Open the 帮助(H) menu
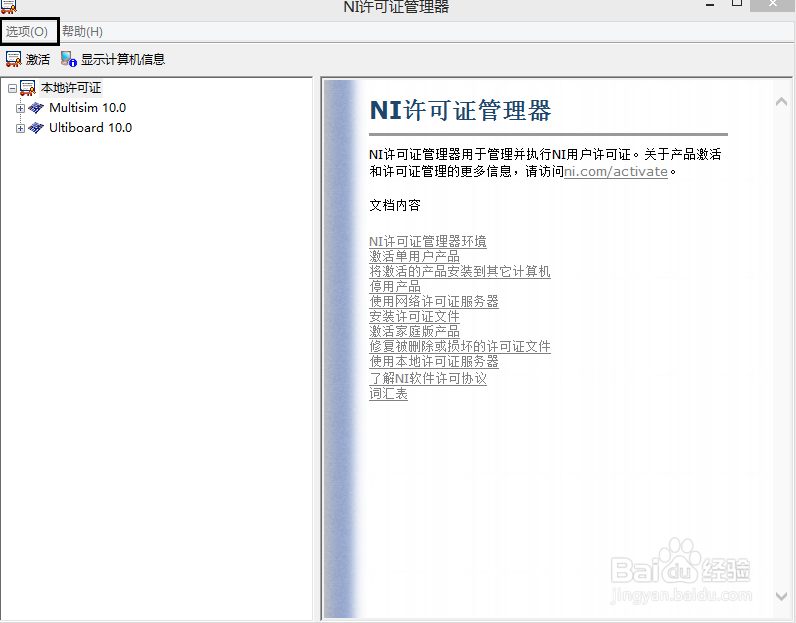 [82, 31]
